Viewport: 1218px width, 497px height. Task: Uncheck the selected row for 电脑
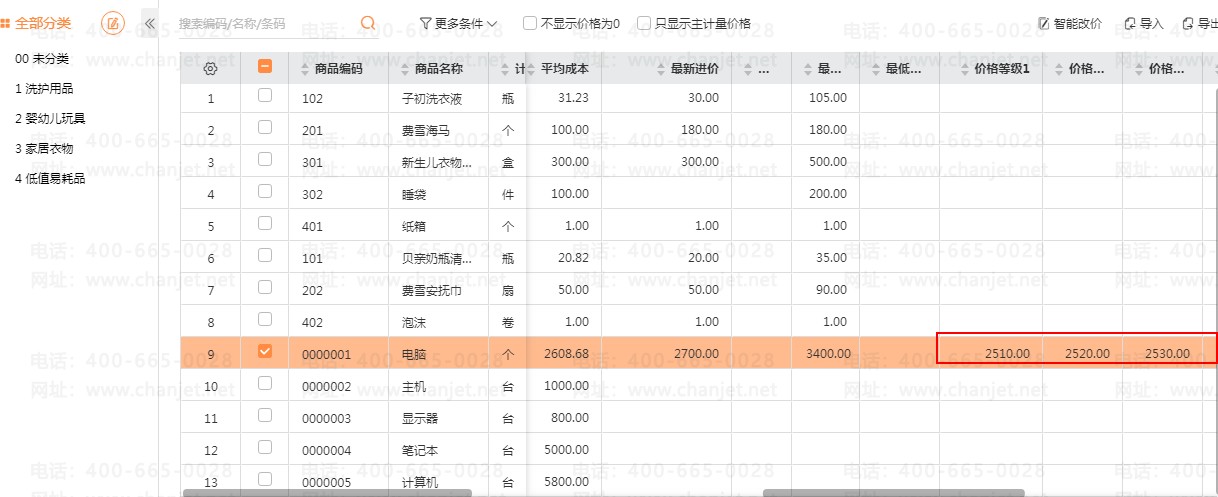[265, 352]
